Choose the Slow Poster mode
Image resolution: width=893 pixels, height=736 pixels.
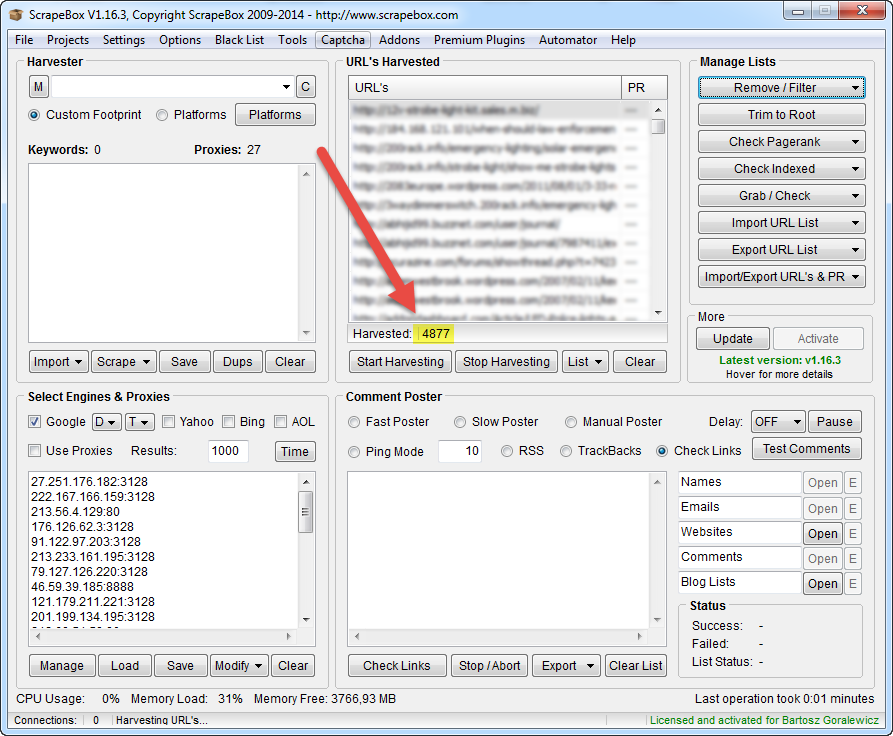tap(460, 422)
